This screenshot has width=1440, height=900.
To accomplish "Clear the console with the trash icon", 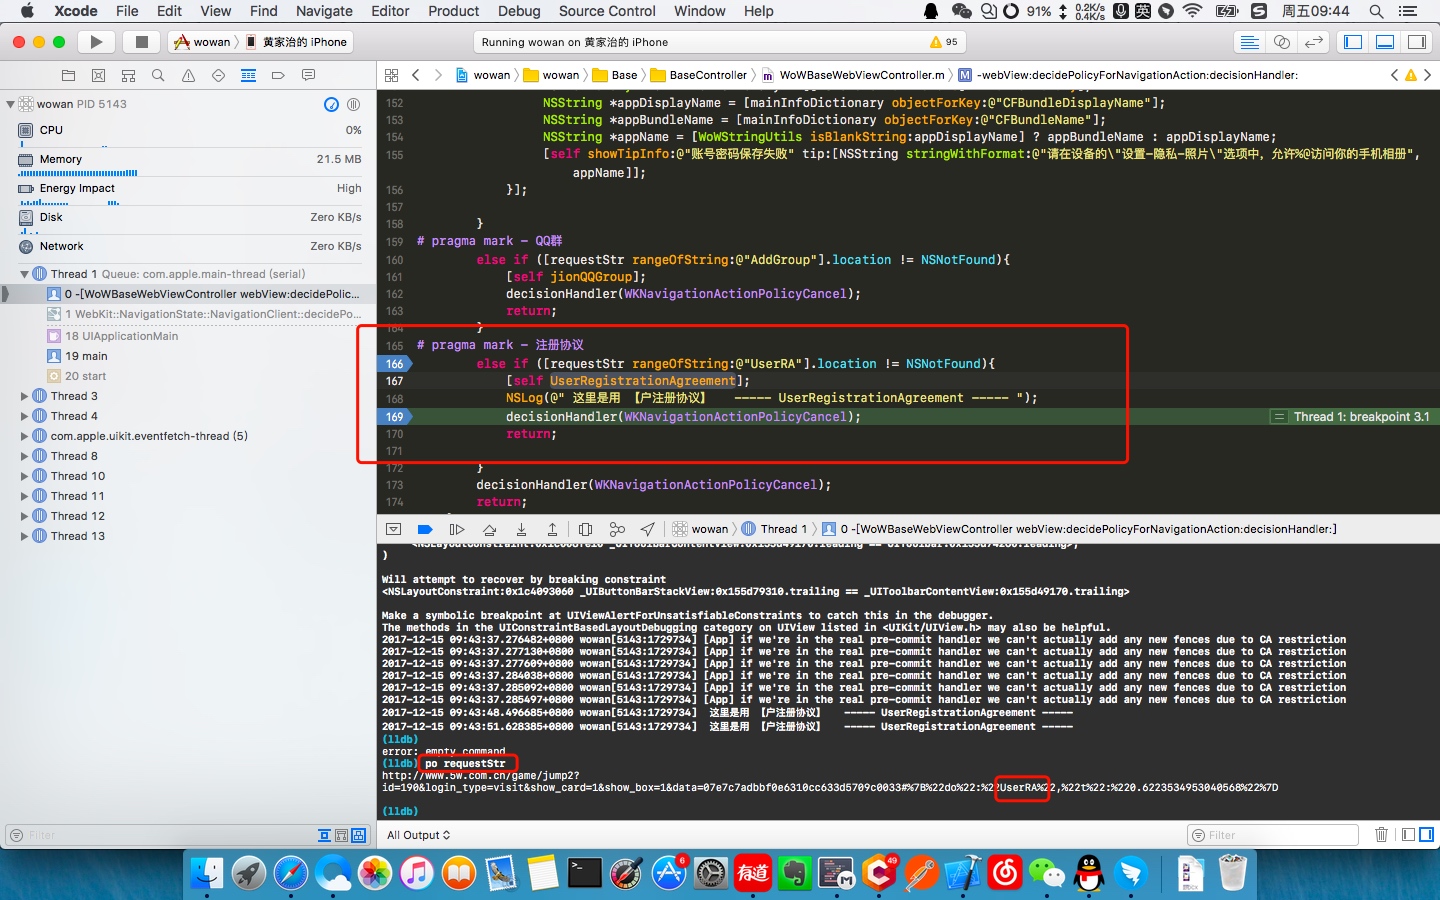I will (1381, 834).
